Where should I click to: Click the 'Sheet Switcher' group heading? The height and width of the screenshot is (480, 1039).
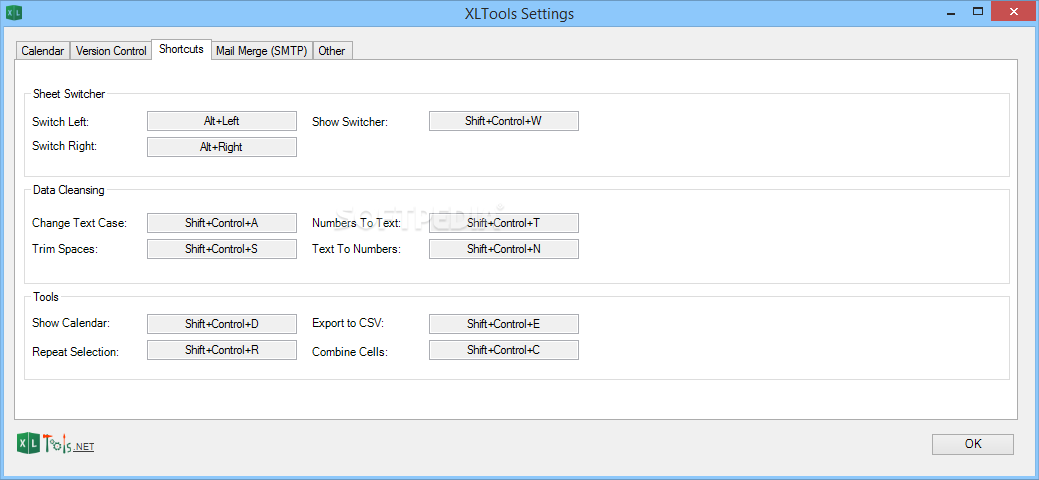(69, 94)
